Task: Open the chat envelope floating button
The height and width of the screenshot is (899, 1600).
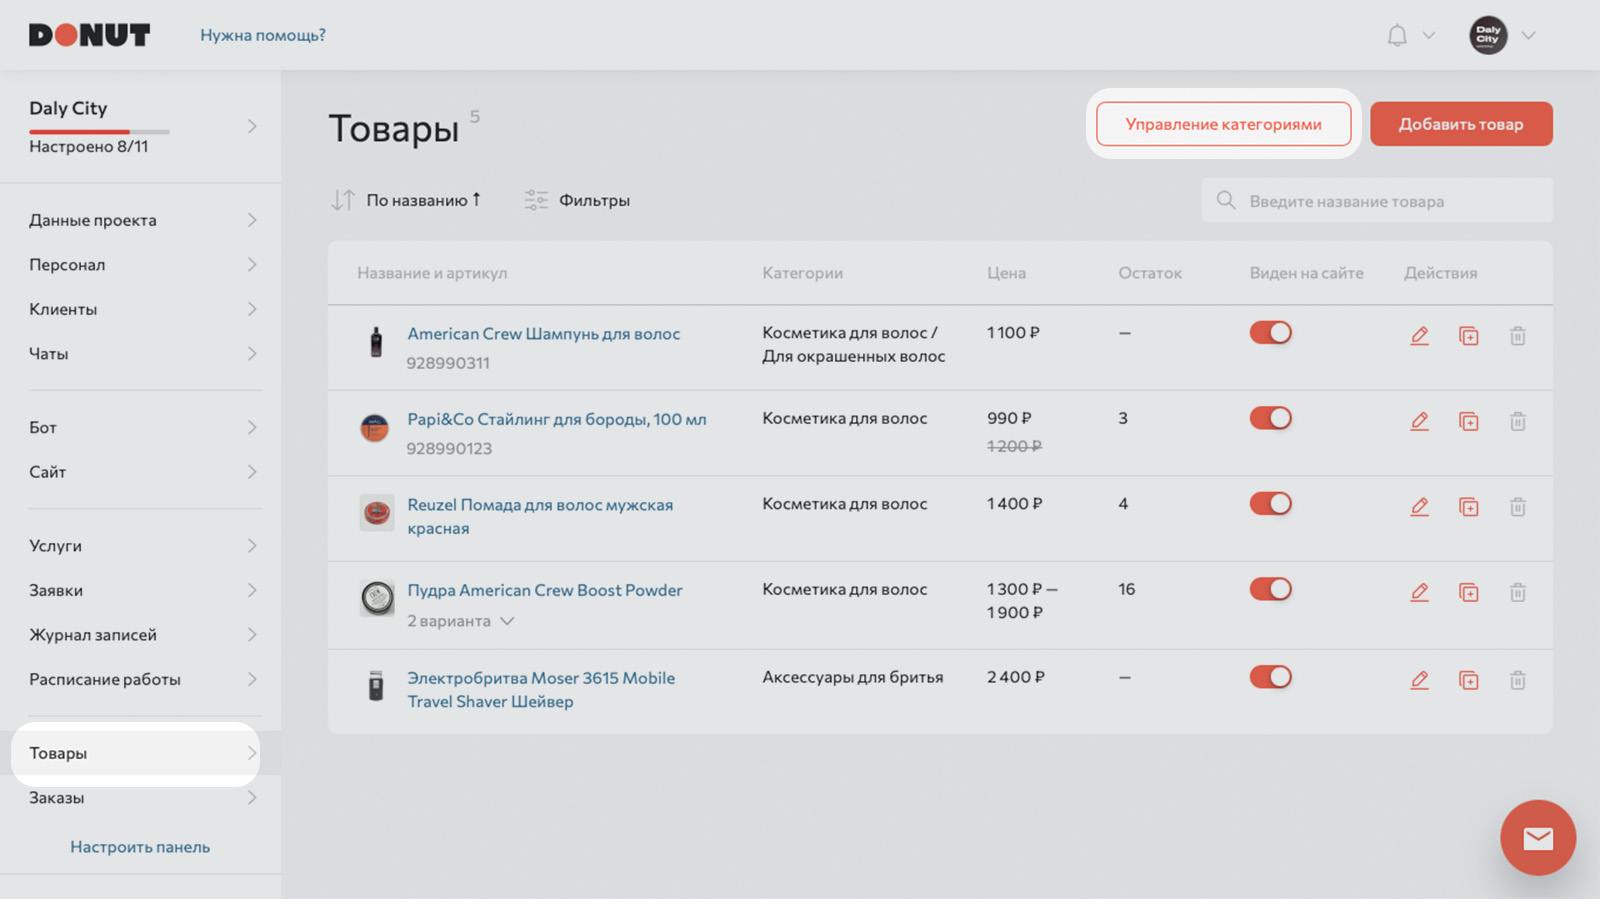Action: [x=1538, y=838]
